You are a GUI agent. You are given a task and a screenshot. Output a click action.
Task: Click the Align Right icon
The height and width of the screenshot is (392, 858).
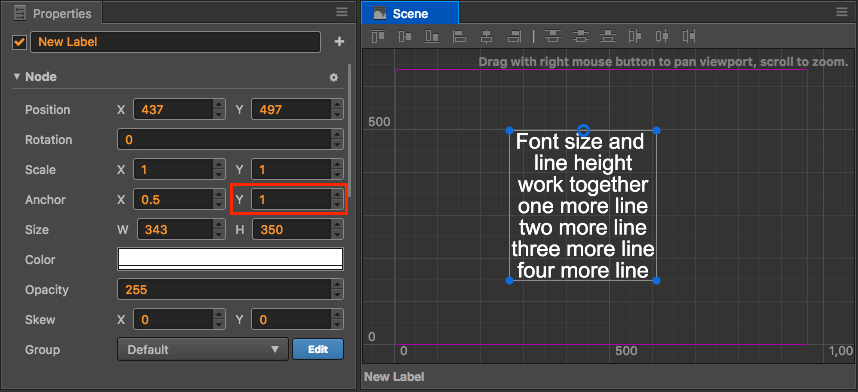coord(514,37)
